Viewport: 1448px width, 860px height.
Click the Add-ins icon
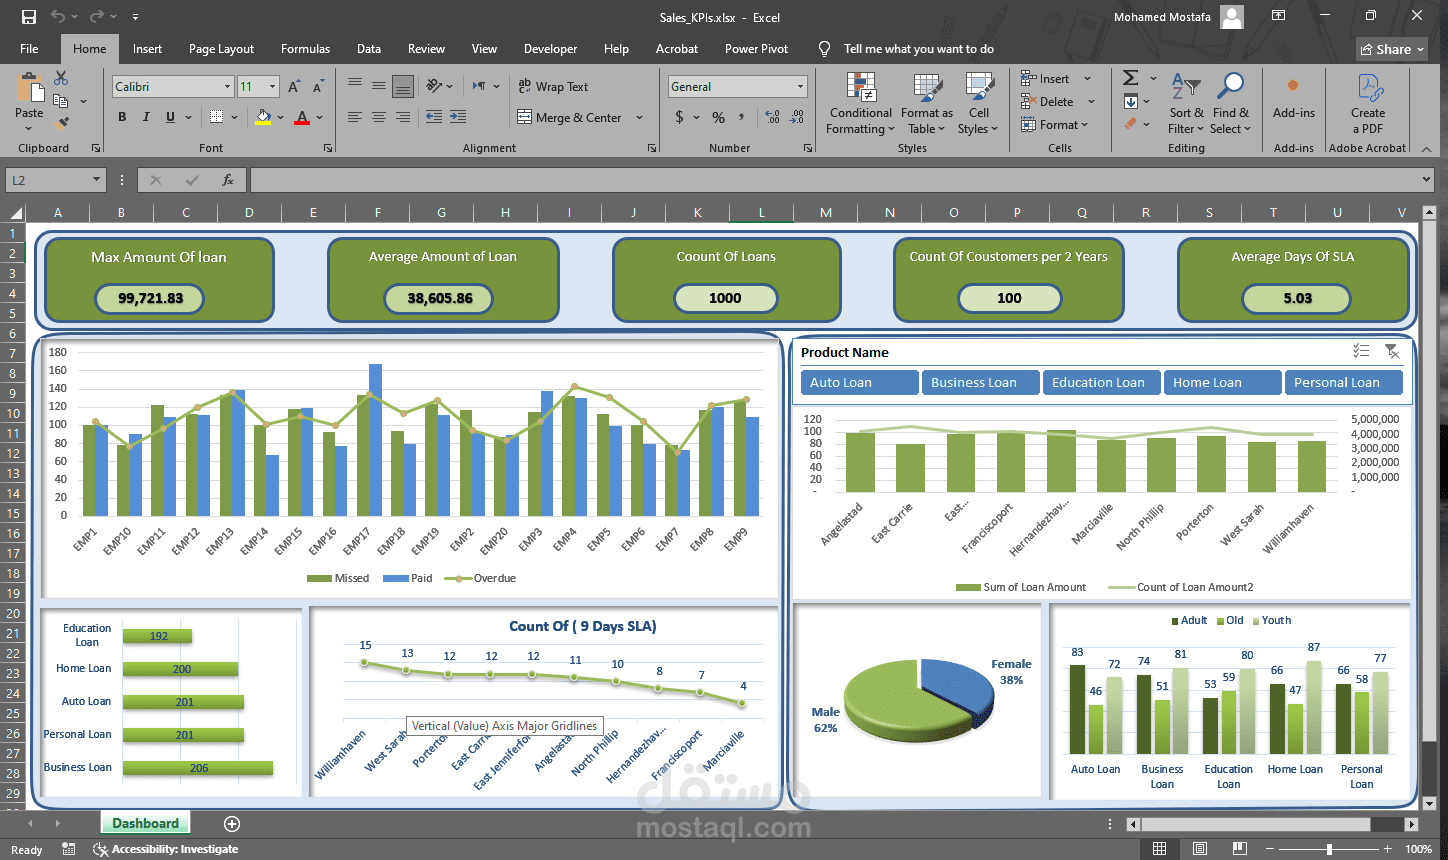click(1293, 97)
